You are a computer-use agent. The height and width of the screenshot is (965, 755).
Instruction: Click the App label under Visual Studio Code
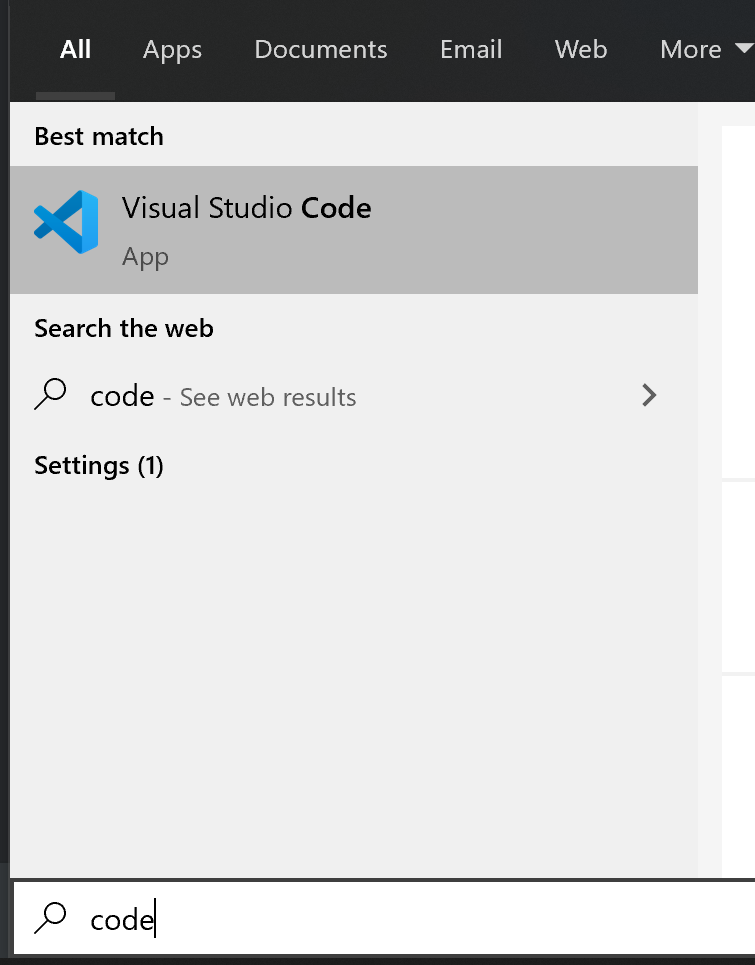click(x=145, y=257)
